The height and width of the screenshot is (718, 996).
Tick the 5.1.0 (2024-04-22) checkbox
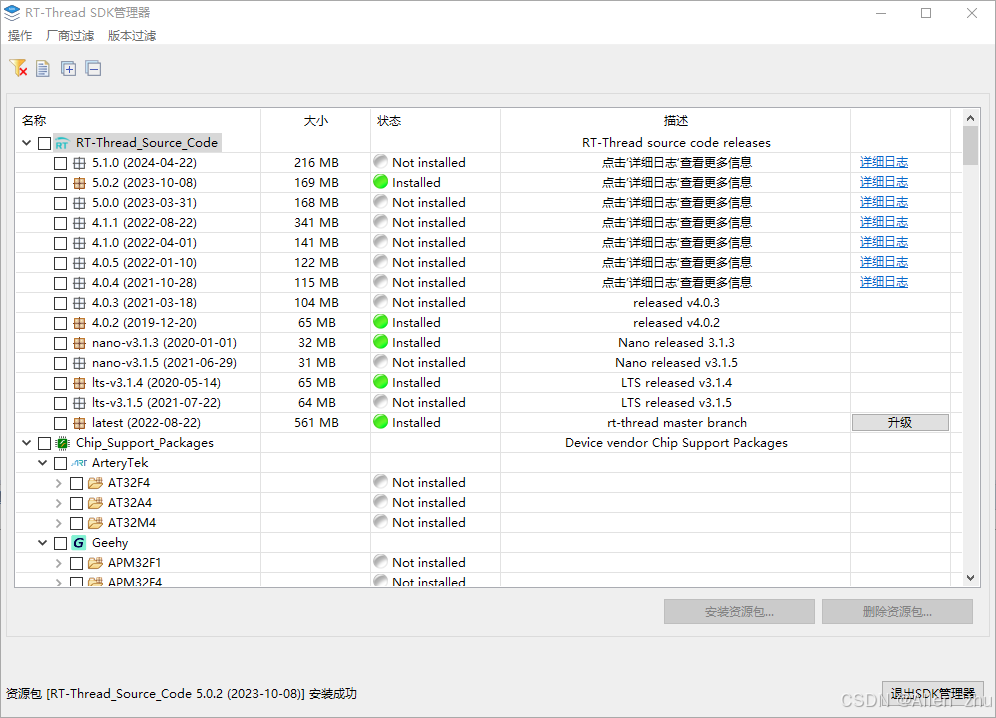60,163
